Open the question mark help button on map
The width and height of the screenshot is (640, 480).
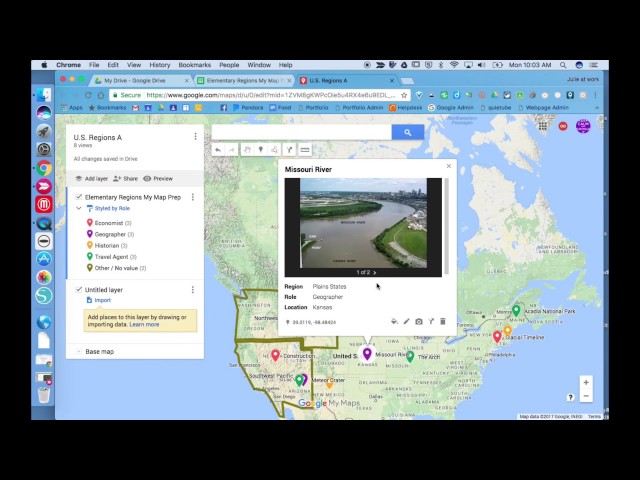click(571, 397)
